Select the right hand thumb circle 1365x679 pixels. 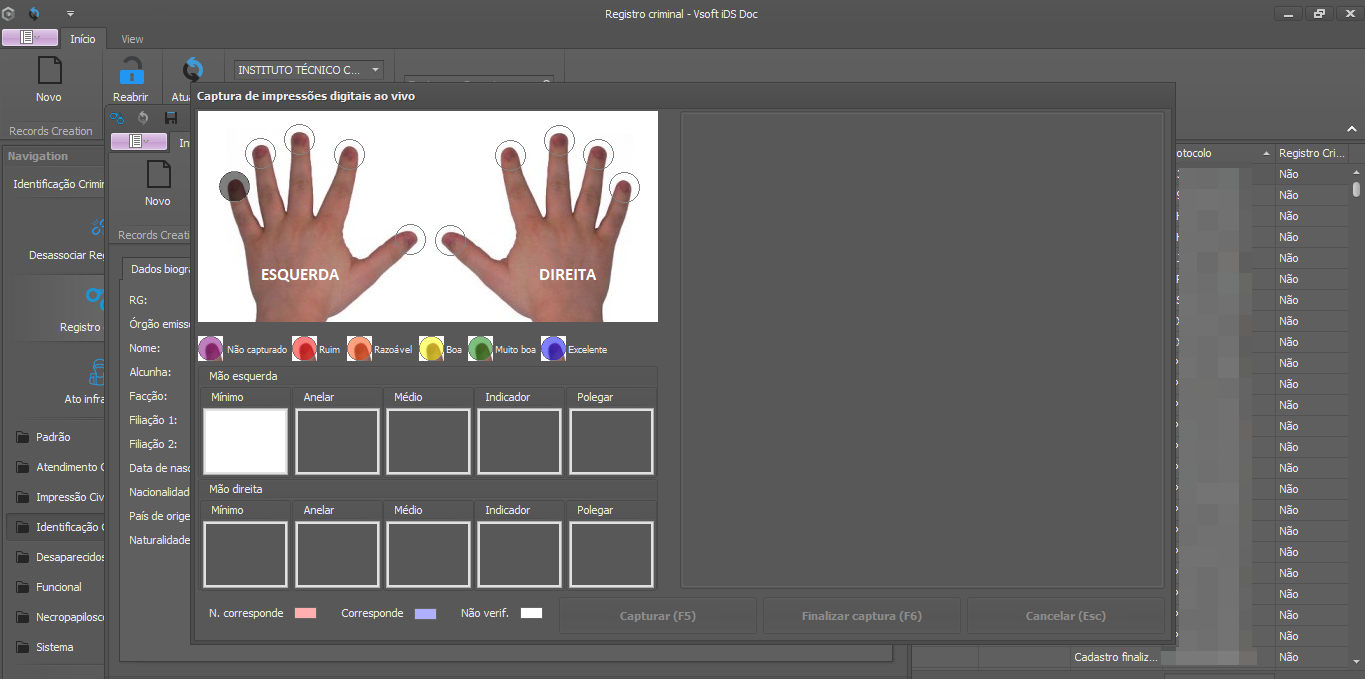[x=451, y=239]
